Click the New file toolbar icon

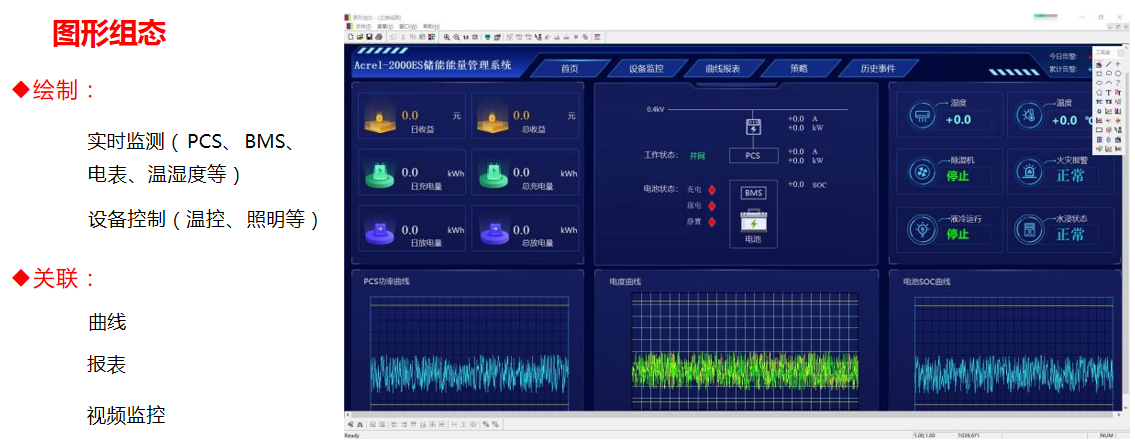pos(350,37)
